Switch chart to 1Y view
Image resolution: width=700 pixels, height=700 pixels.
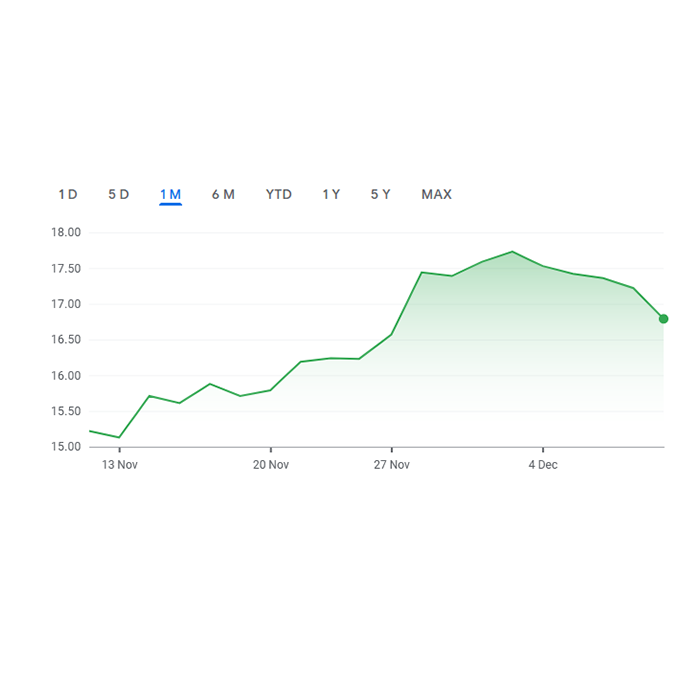click(x=331, y=194)
